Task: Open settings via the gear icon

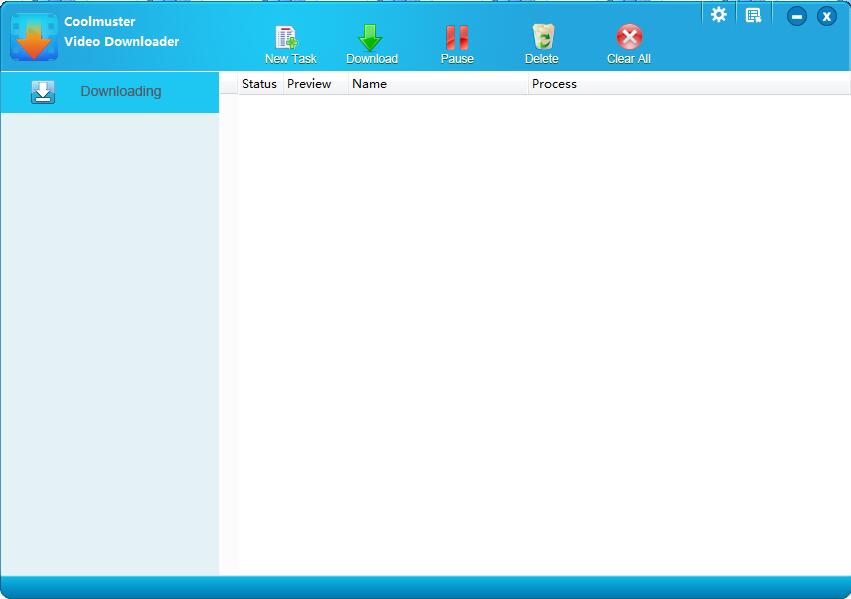Action: click(718, 14)
